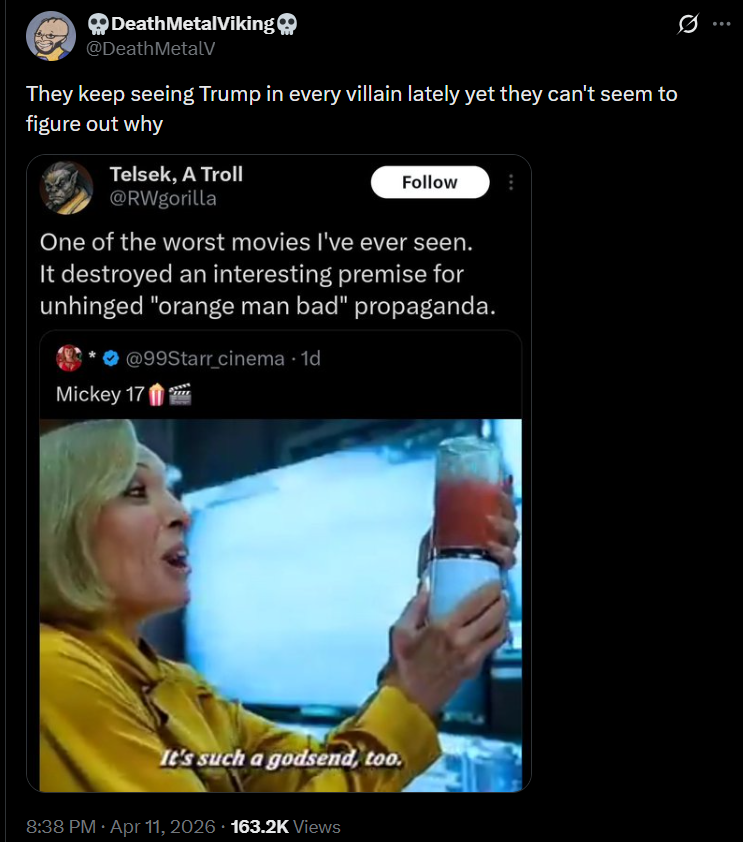The image size is (743, 842).
Task: Click the 1d timestamp on nested tweet
Action: (x=311, y=358)
